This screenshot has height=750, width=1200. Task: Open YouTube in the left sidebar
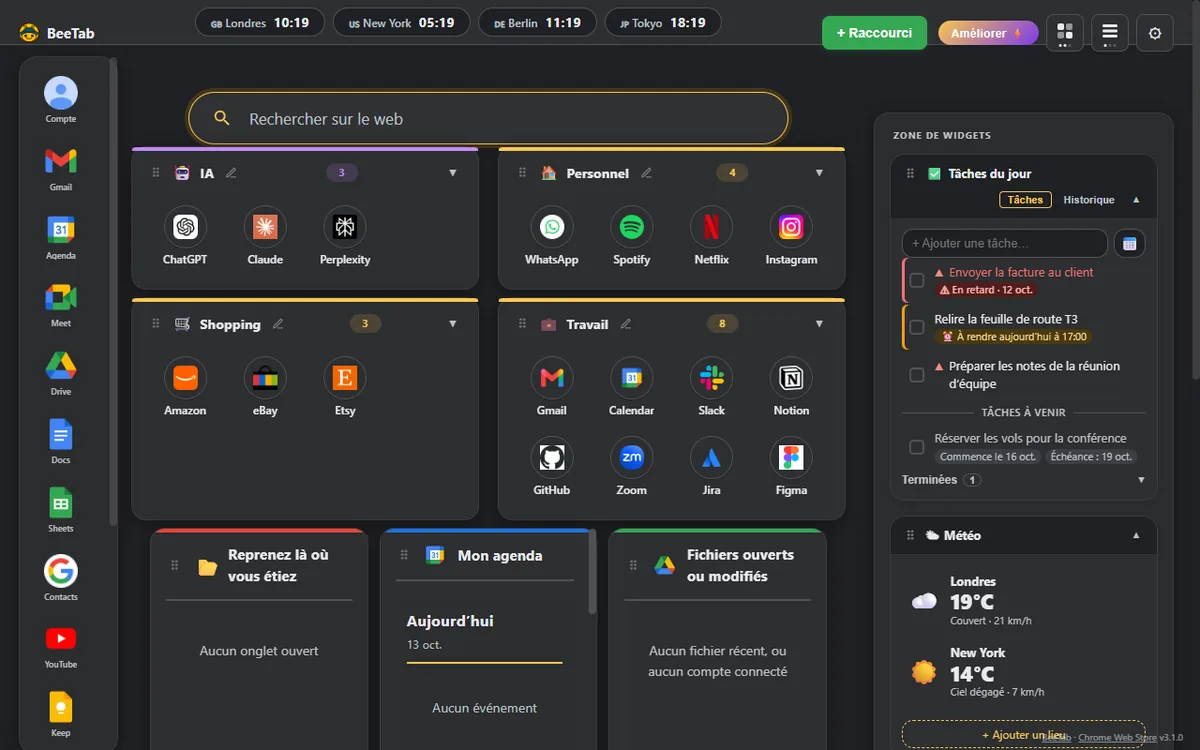(x=61, y=645)
